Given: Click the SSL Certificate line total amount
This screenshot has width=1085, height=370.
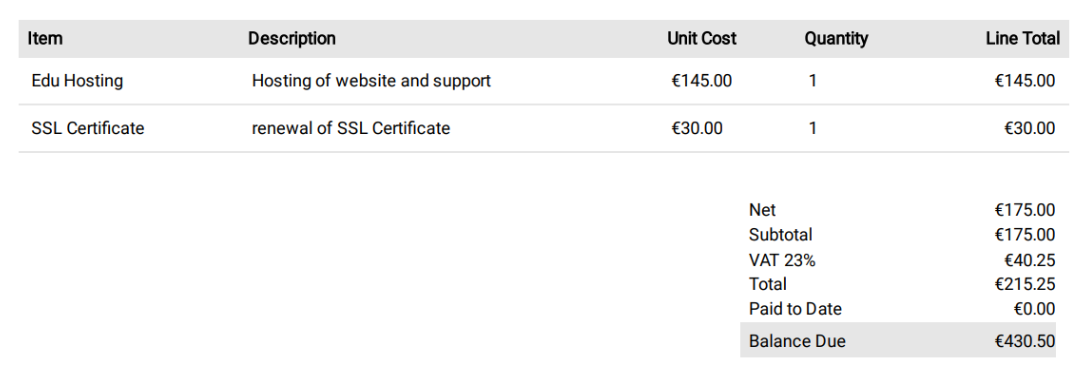Looking at the screenshot, I should [1030, 128].
